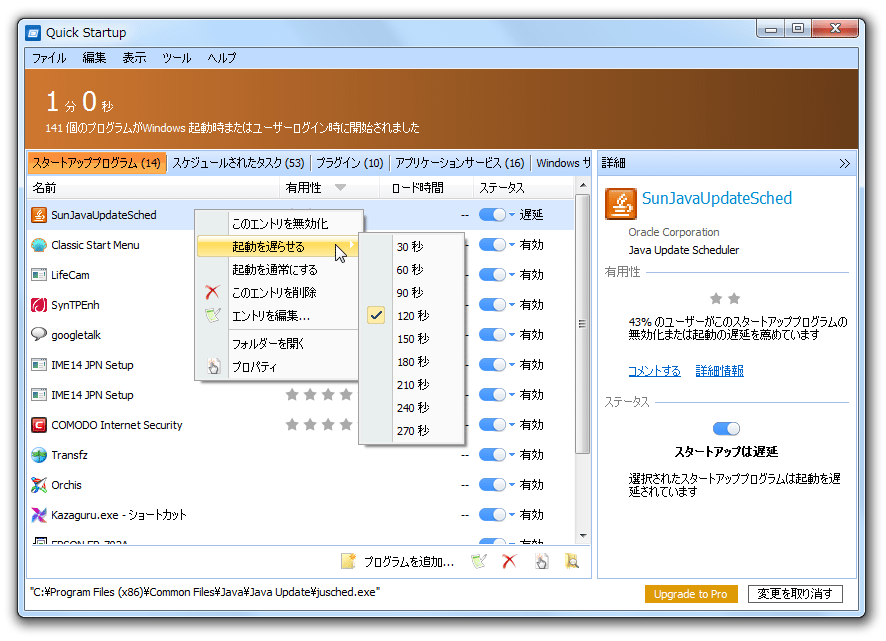Click the 有用性 column sort arrow

coord(340,188)
